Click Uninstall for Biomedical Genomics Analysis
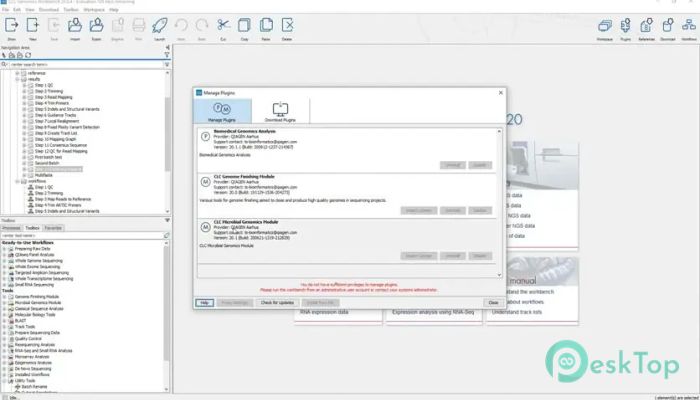Image resolution: width=700 pixels, height=400 pixels. click(453, 165)
